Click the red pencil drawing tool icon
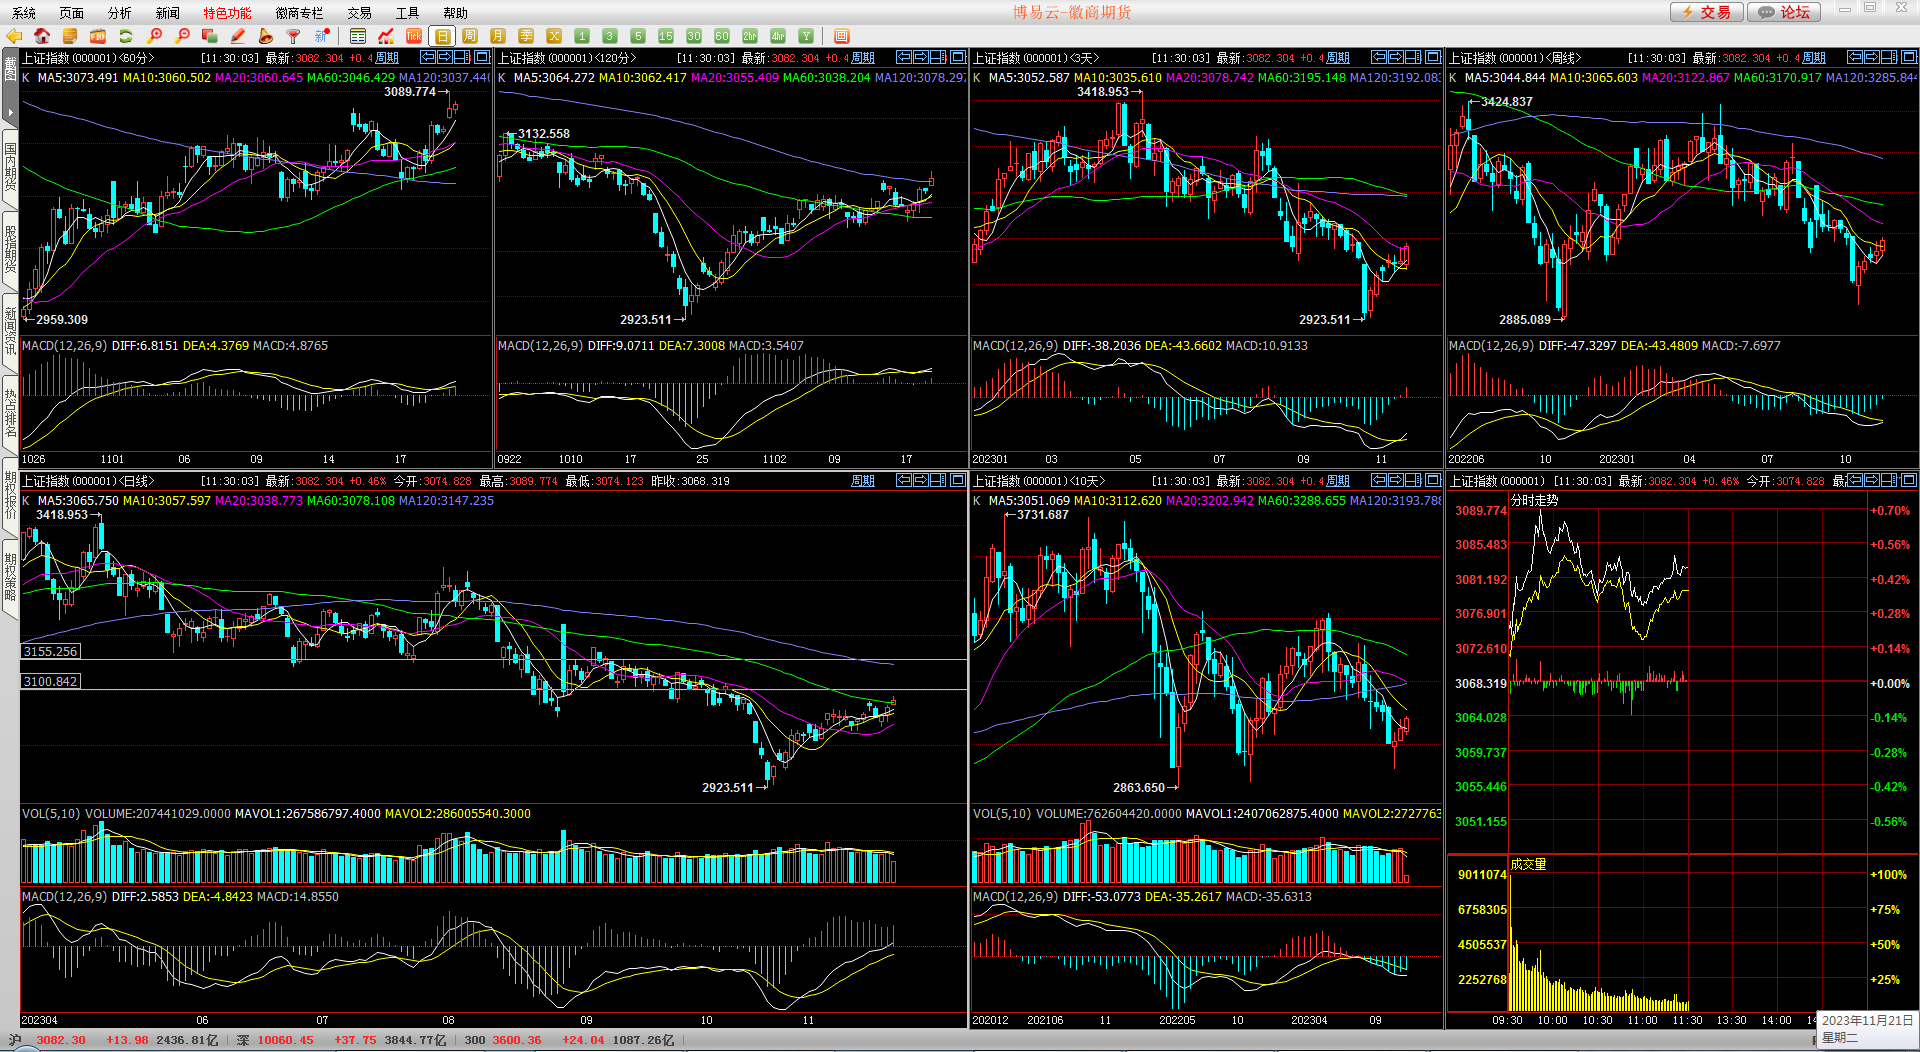 click(238, 36)
